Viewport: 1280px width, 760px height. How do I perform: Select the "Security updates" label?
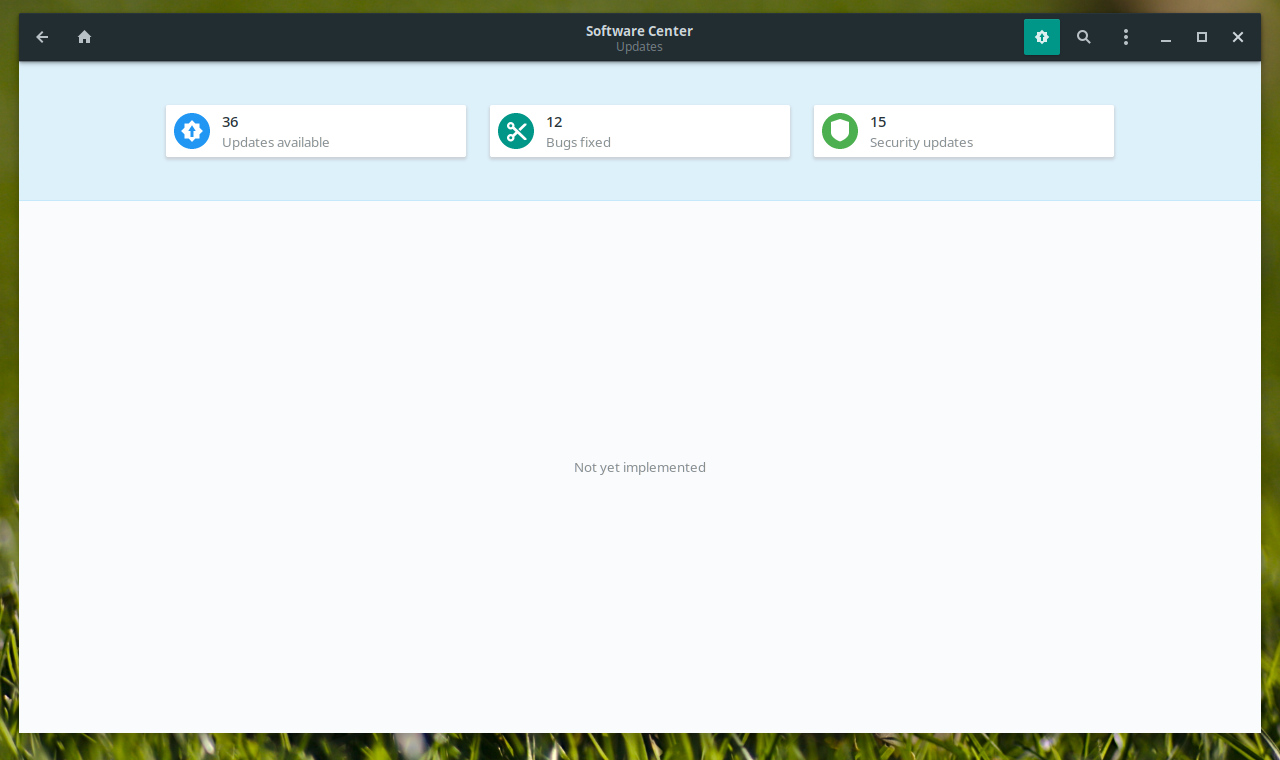pos(921,142)
